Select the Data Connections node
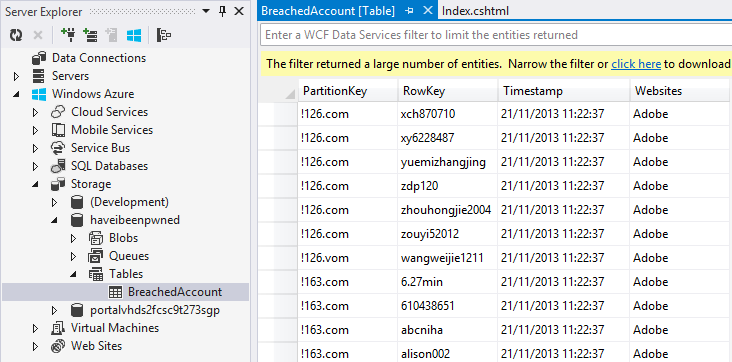 99,58
